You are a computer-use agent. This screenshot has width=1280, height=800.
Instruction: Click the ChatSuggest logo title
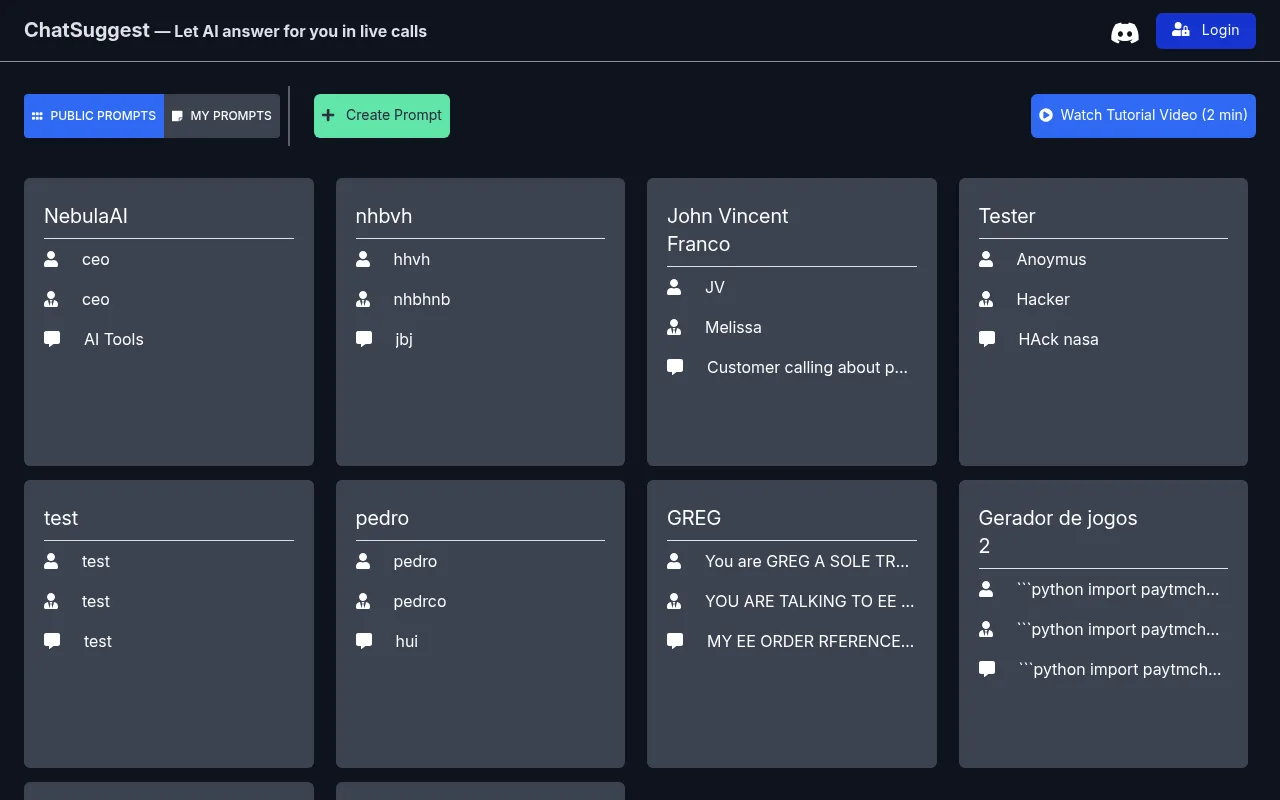tap(87, 30)
